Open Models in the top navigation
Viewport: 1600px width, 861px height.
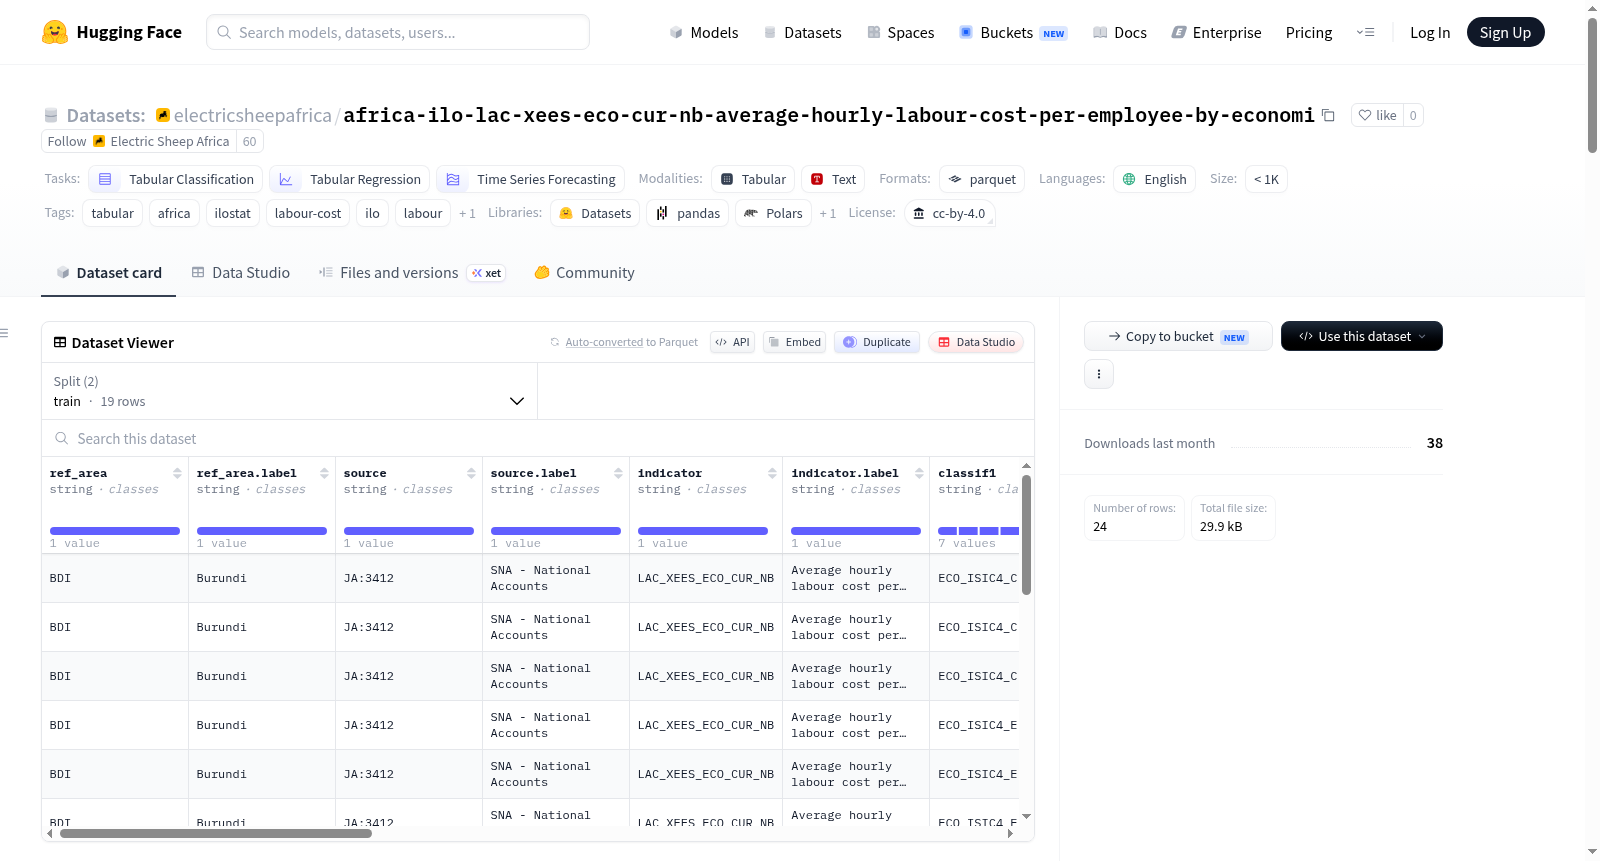click(703, 32)
